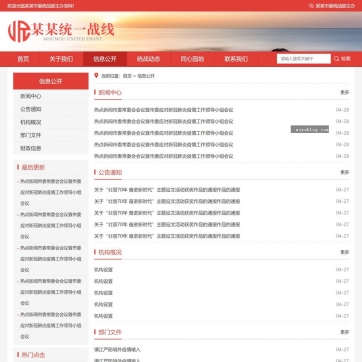Open 统战动态 navigation item
The width and height of the screenshot is (362, 362).
(148, 59)
